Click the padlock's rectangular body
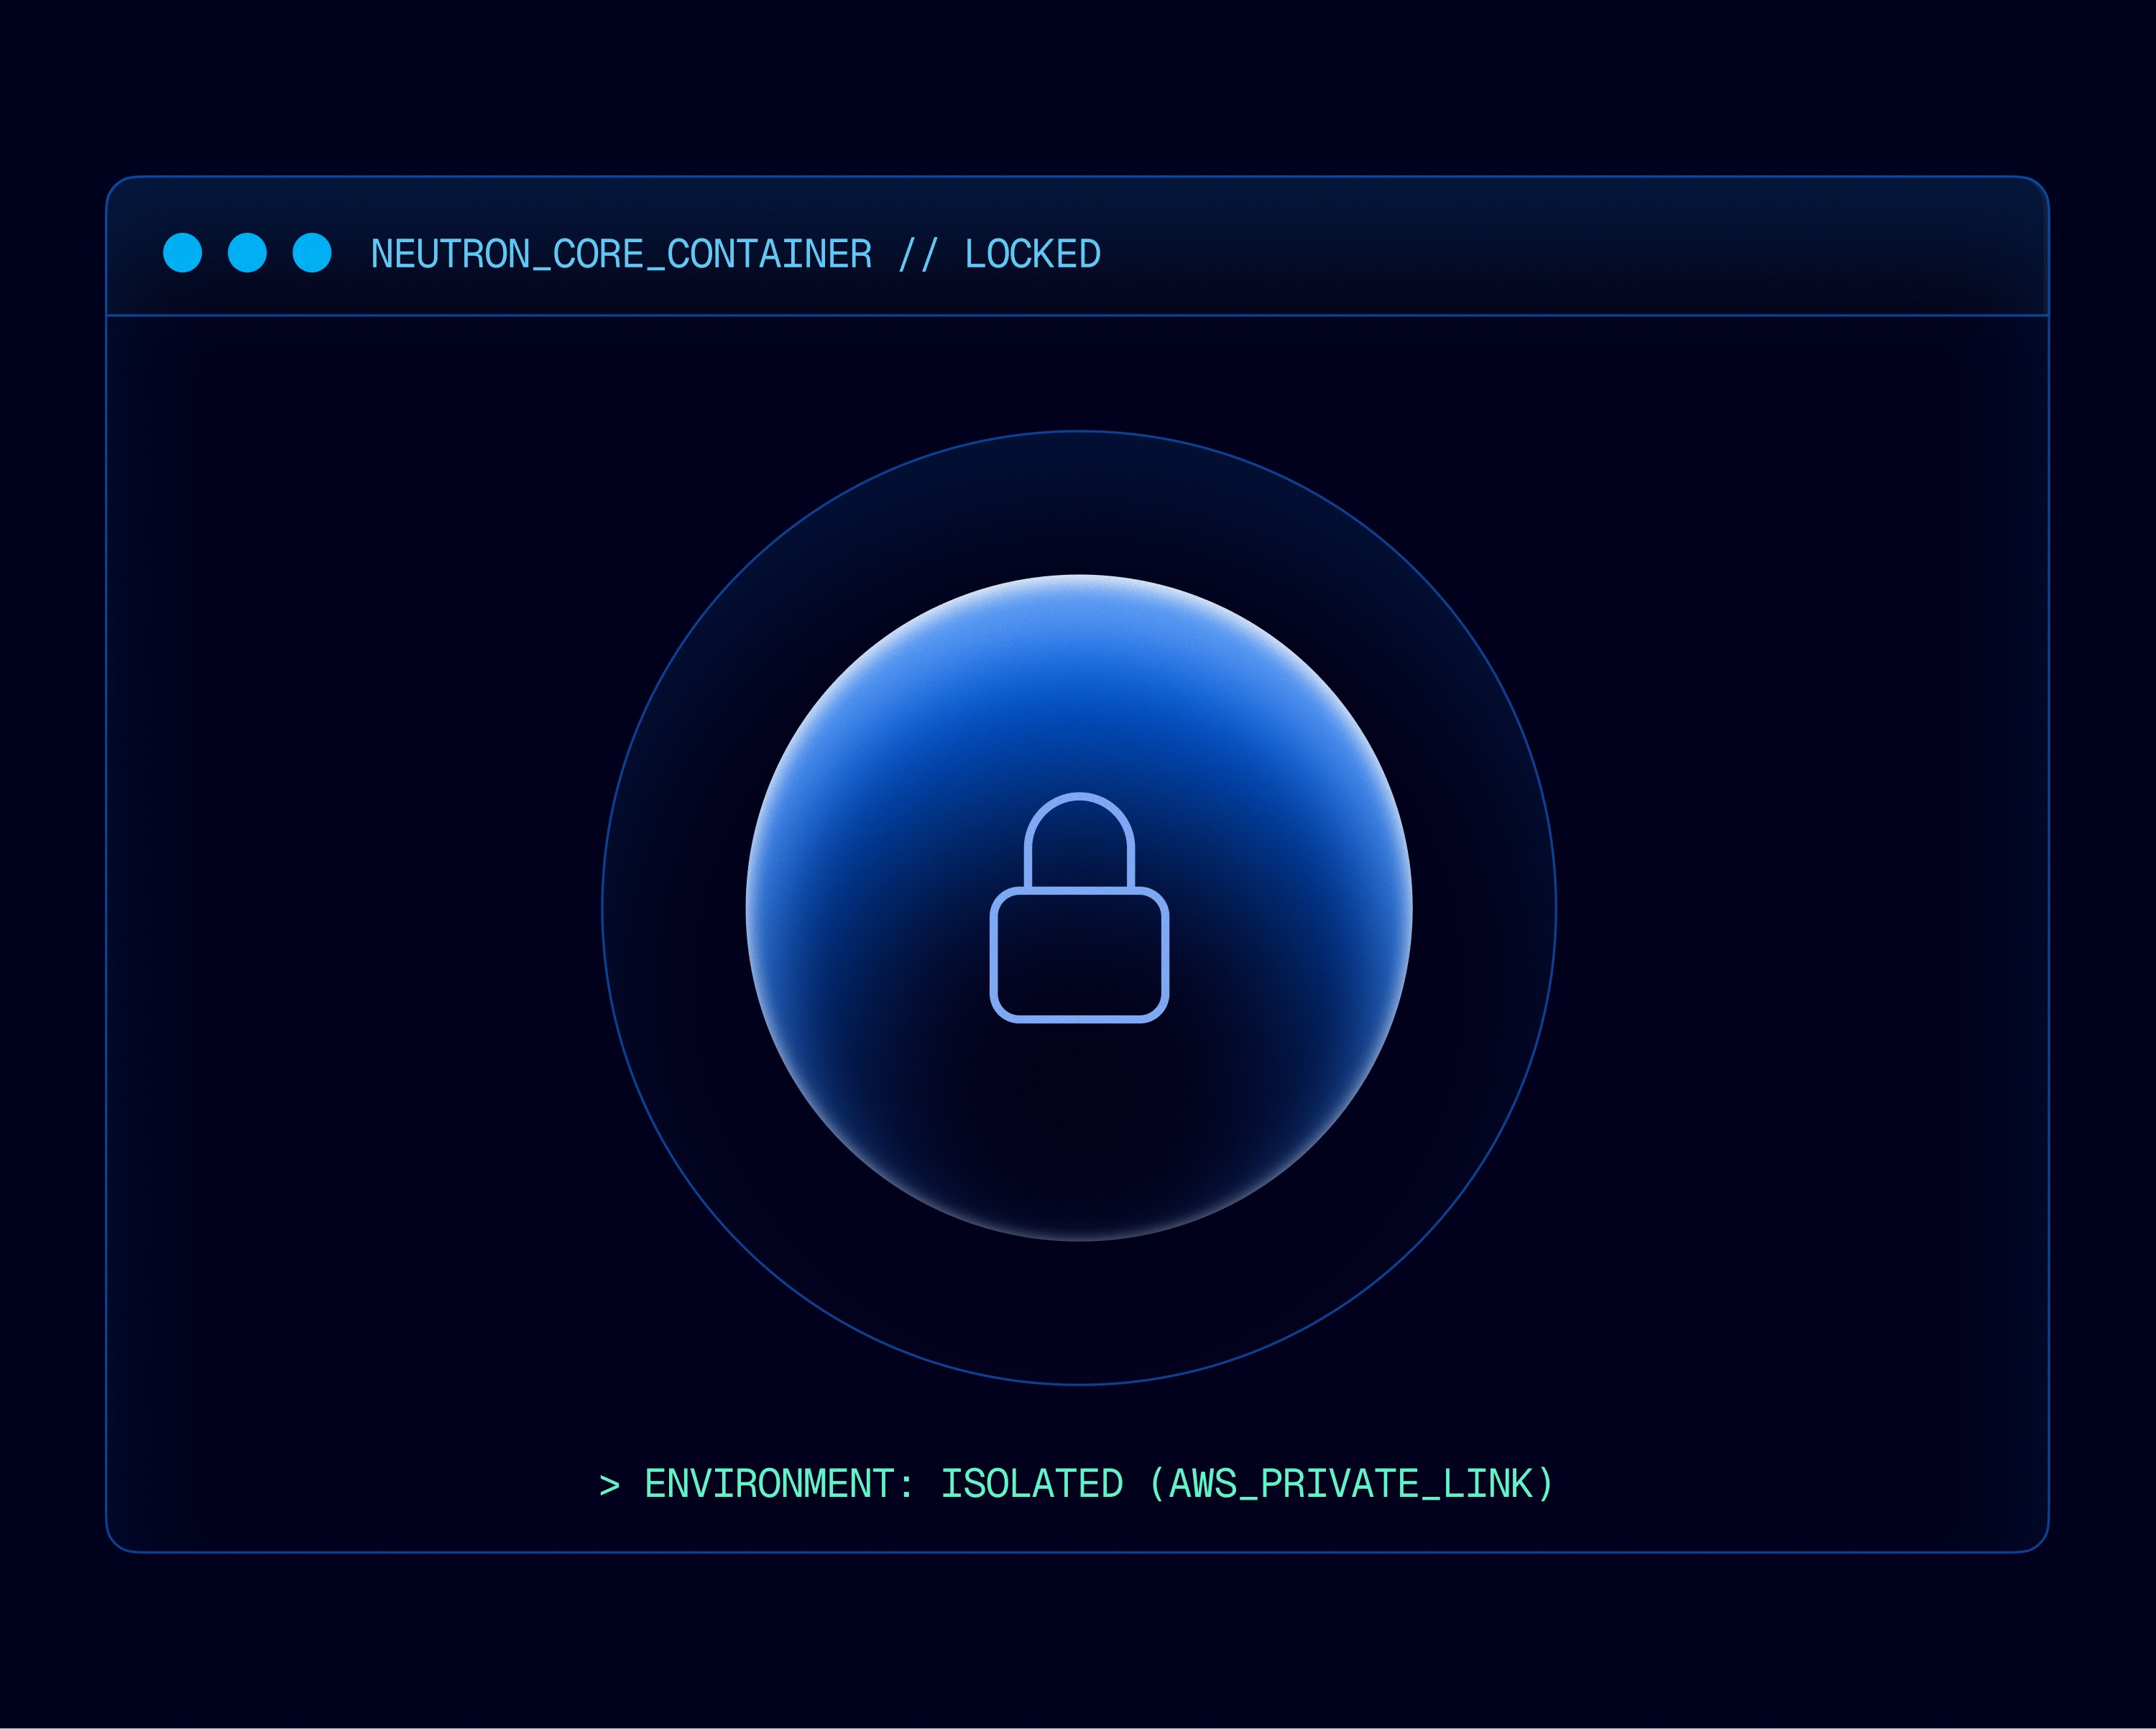Screen dimensions: 2156x1729 coord(1079,955)
